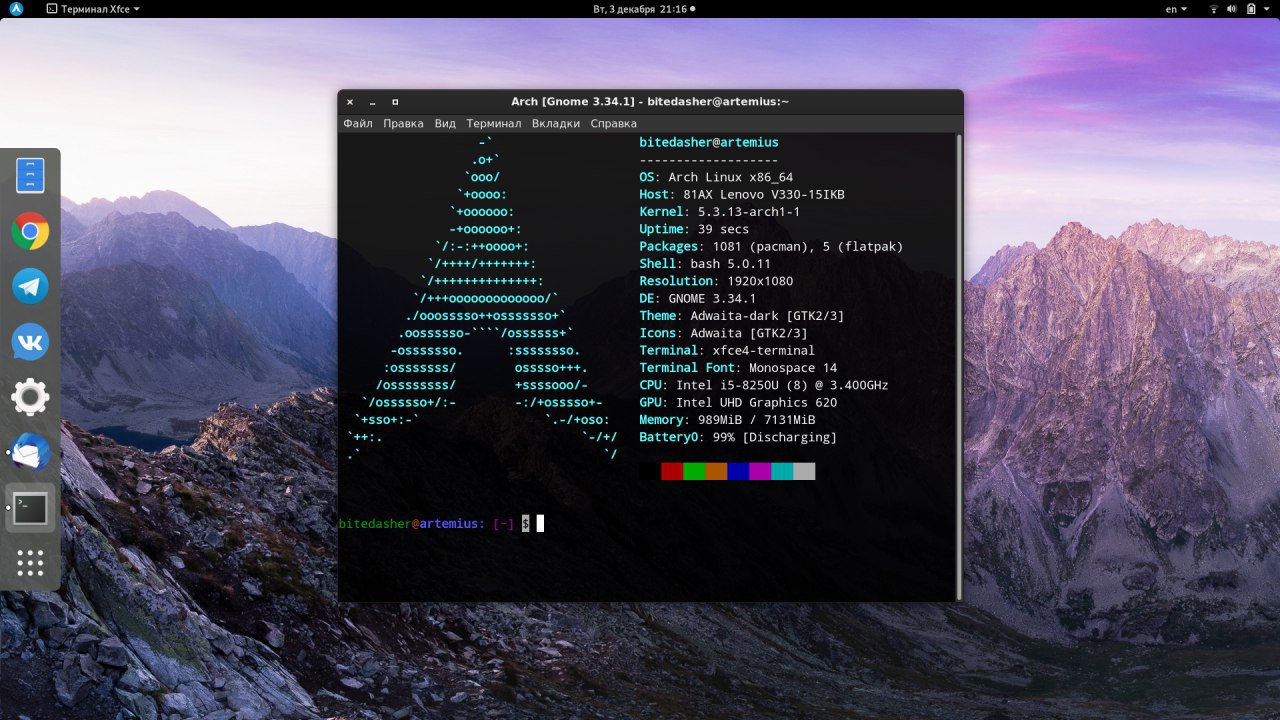The image size is (1280, 720).
Task: Click the 'Terminal Font: Monospace 14' line
Action: pos(738,368)
